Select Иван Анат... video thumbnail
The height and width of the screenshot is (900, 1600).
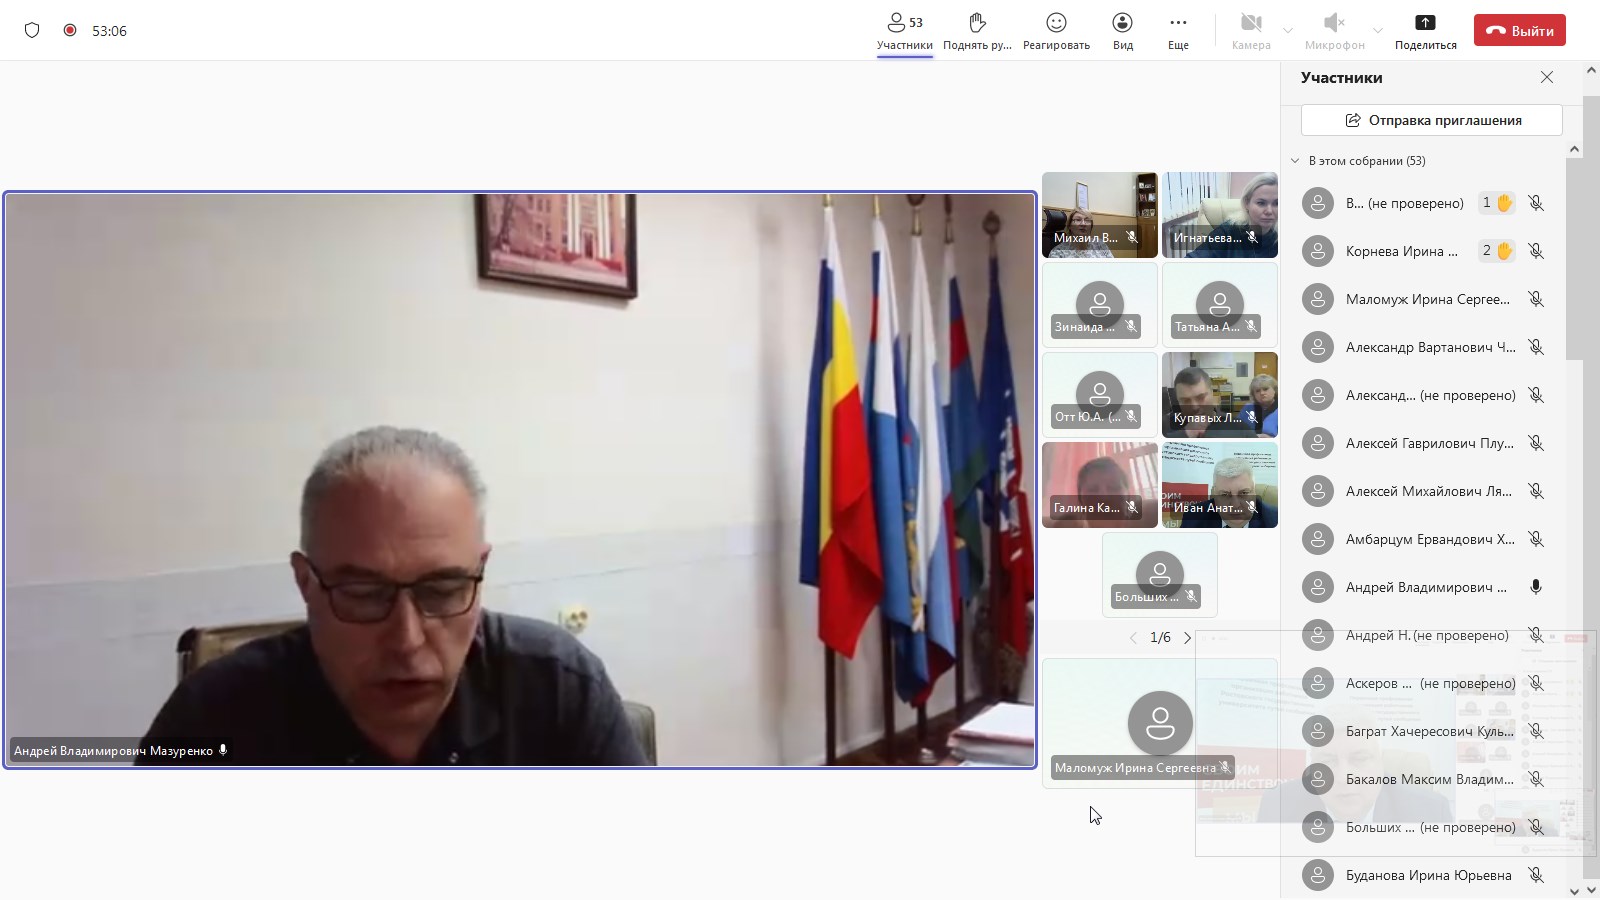point(1219,486)
